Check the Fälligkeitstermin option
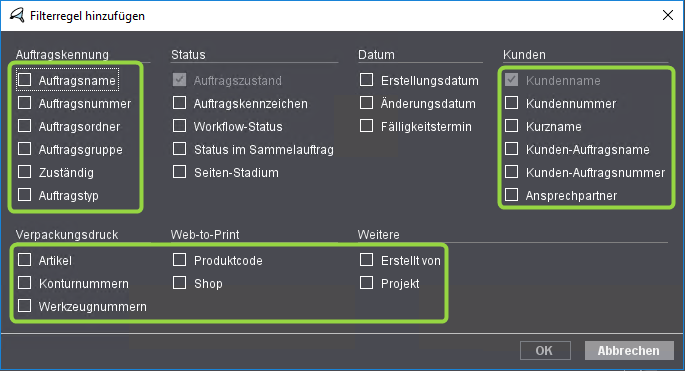Image resolution: width=685 pixels, height=371 pixels. point(366,126)
